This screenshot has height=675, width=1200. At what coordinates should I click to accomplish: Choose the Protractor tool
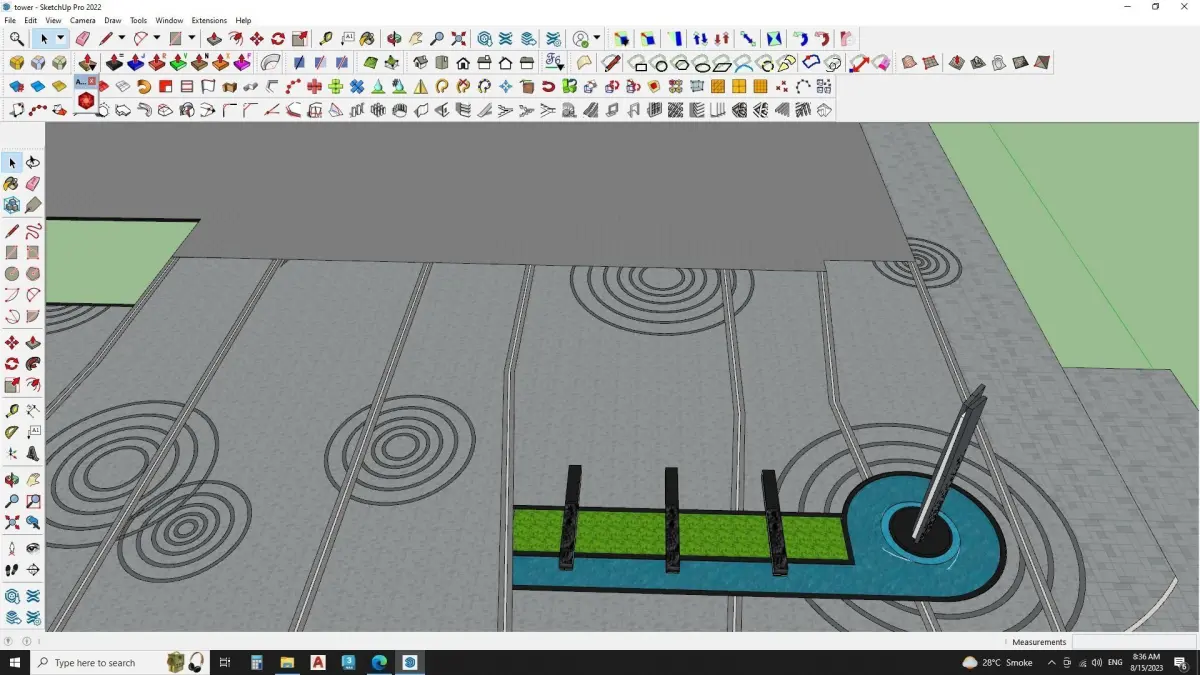click(x=12, y=432)
